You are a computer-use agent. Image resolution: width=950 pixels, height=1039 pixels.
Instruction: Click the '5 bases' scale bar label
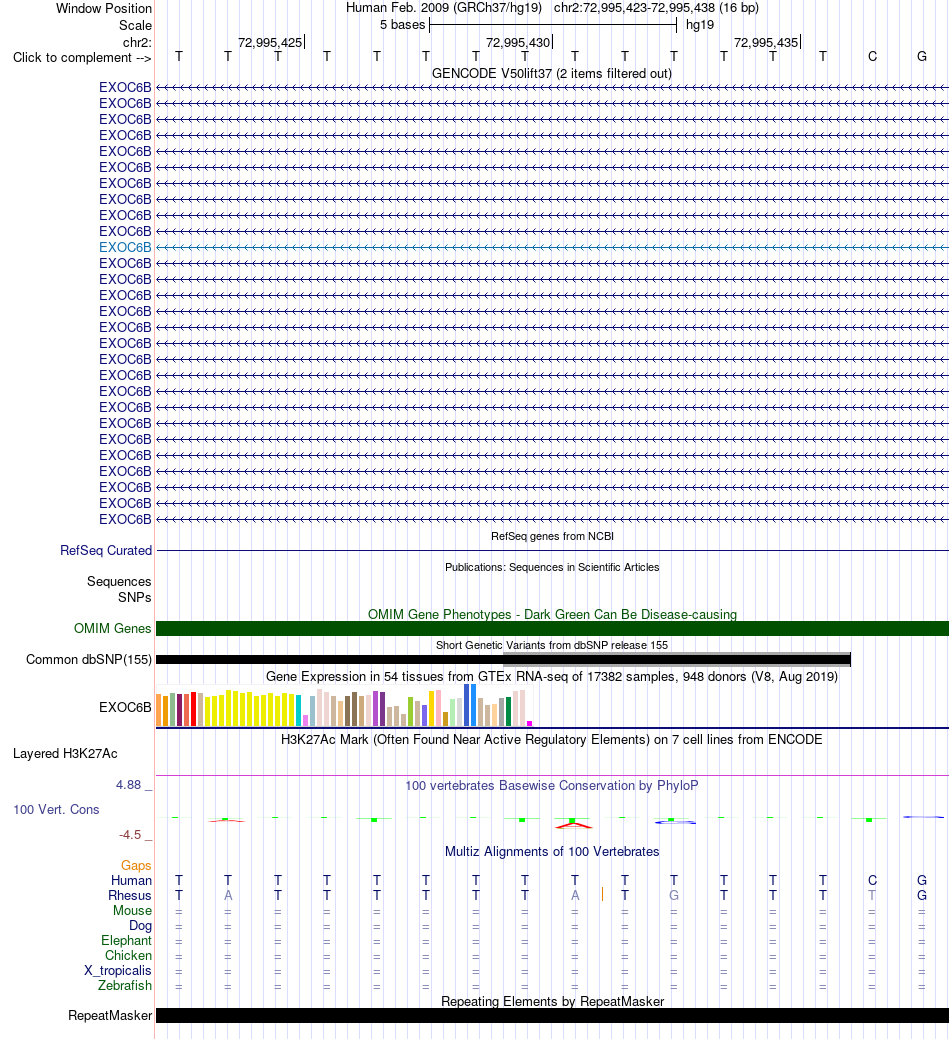[402, 25]
